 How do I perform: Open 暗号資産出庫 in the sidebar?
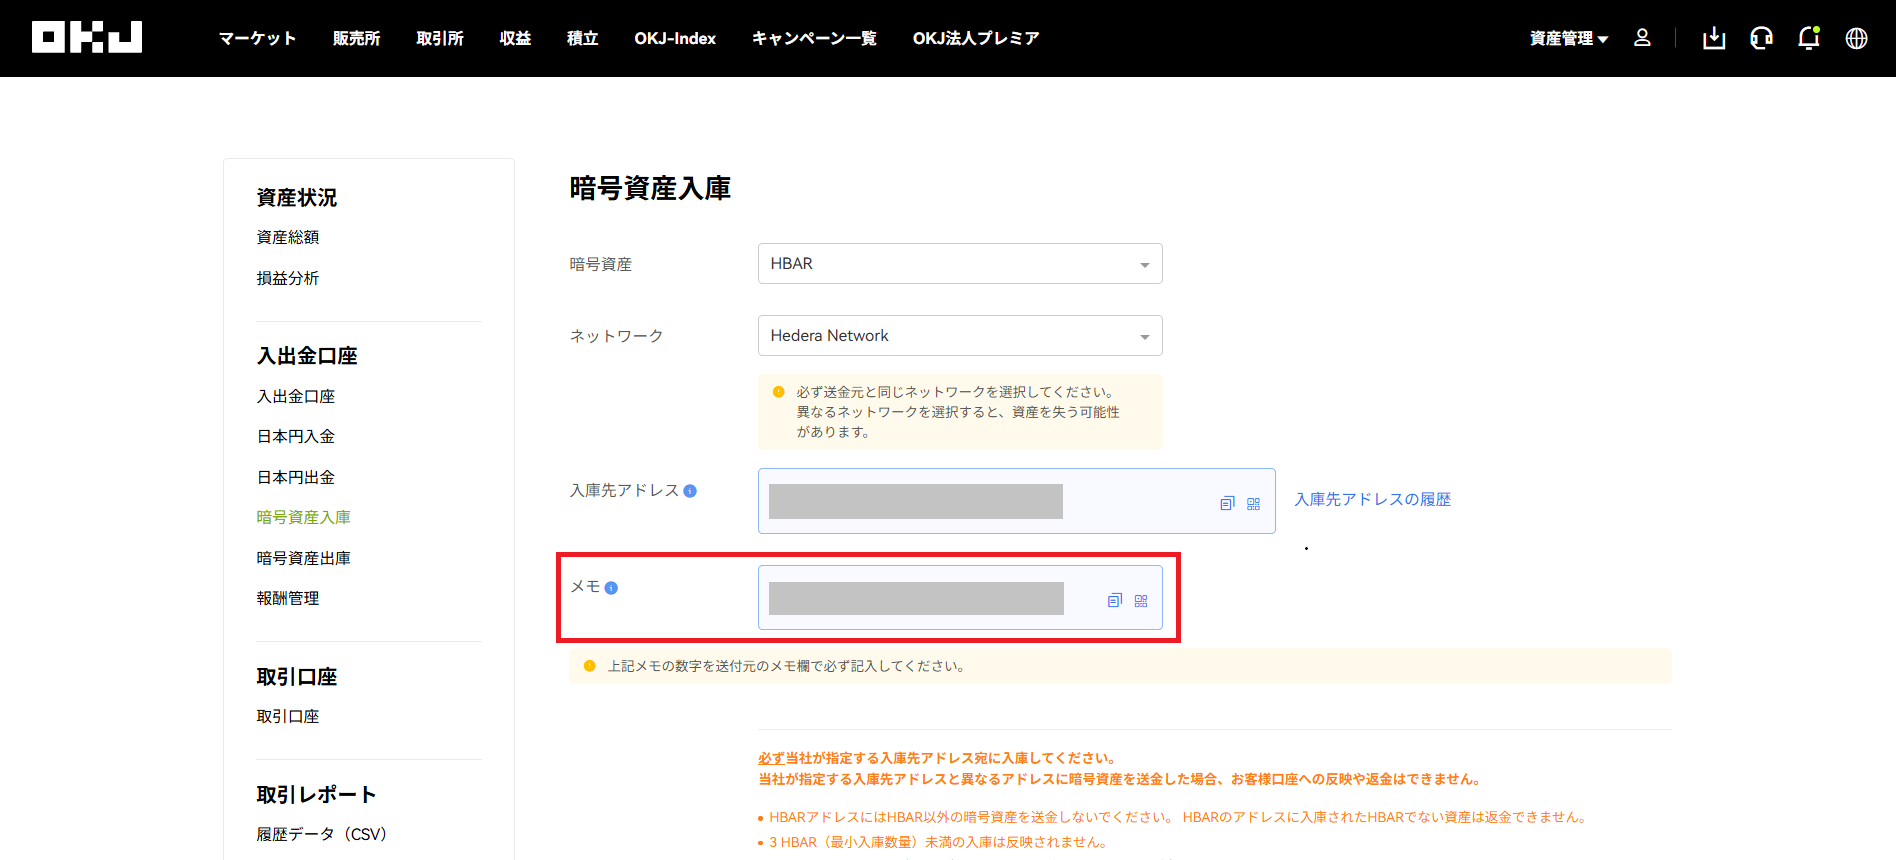tap(304, 558)
